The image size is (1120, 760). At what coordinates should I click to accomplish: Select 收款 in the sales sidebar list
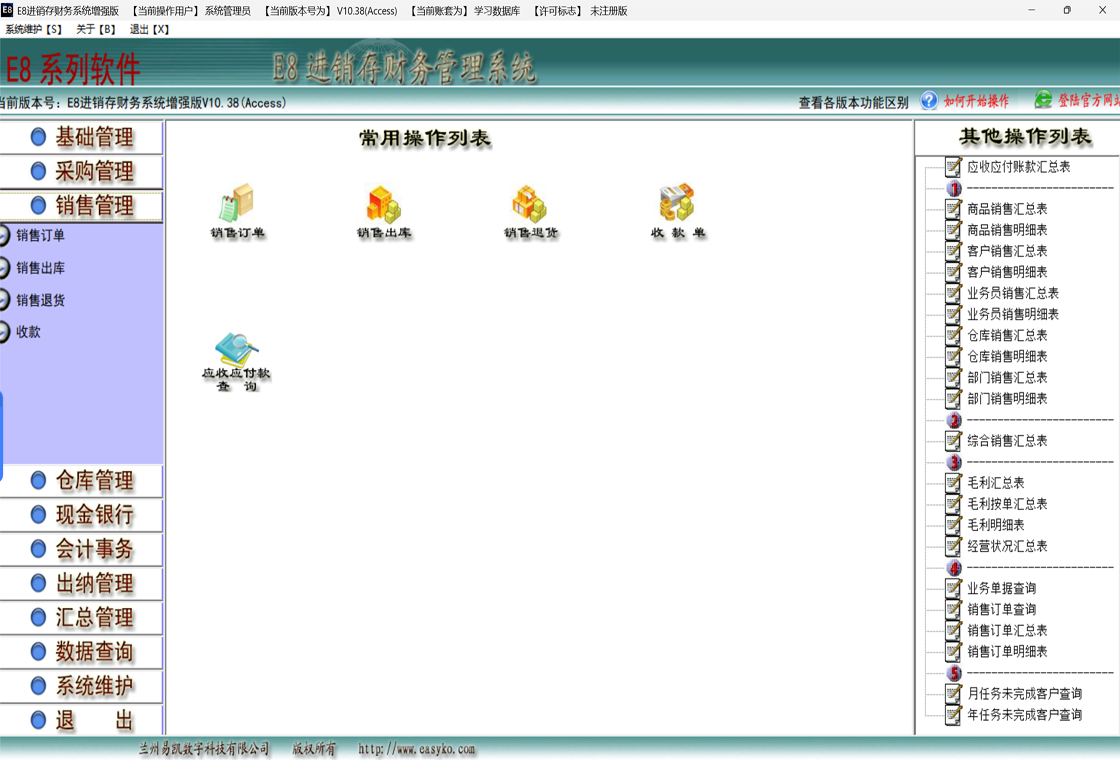point(28,332)
